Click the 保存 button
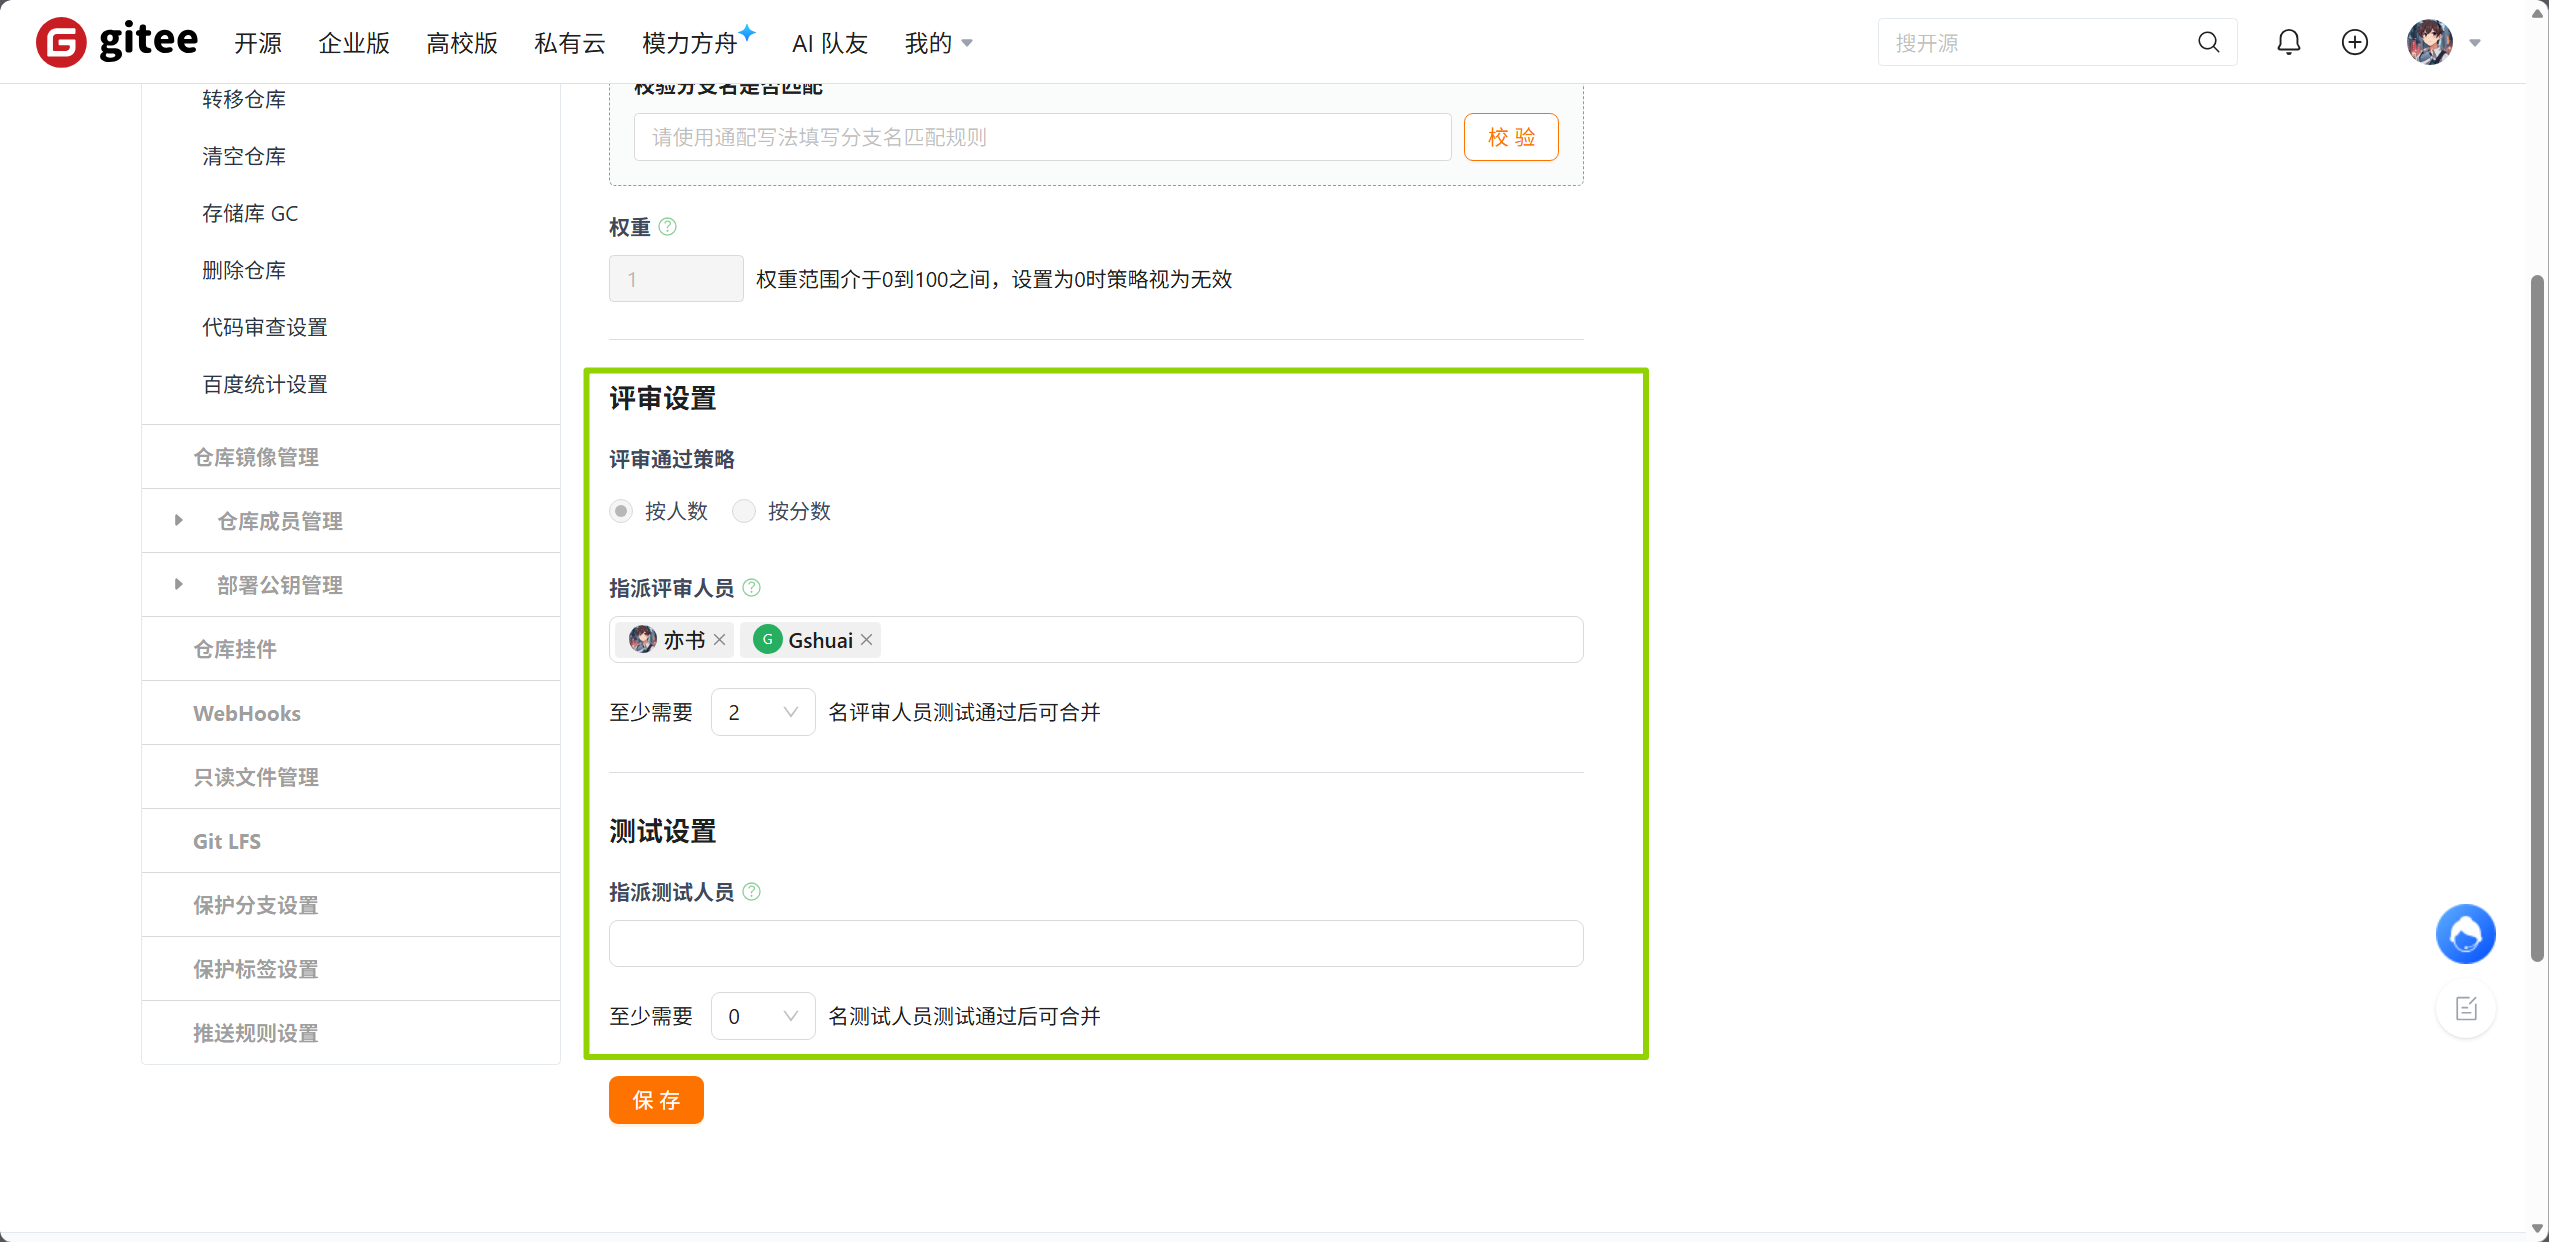 656,1099
